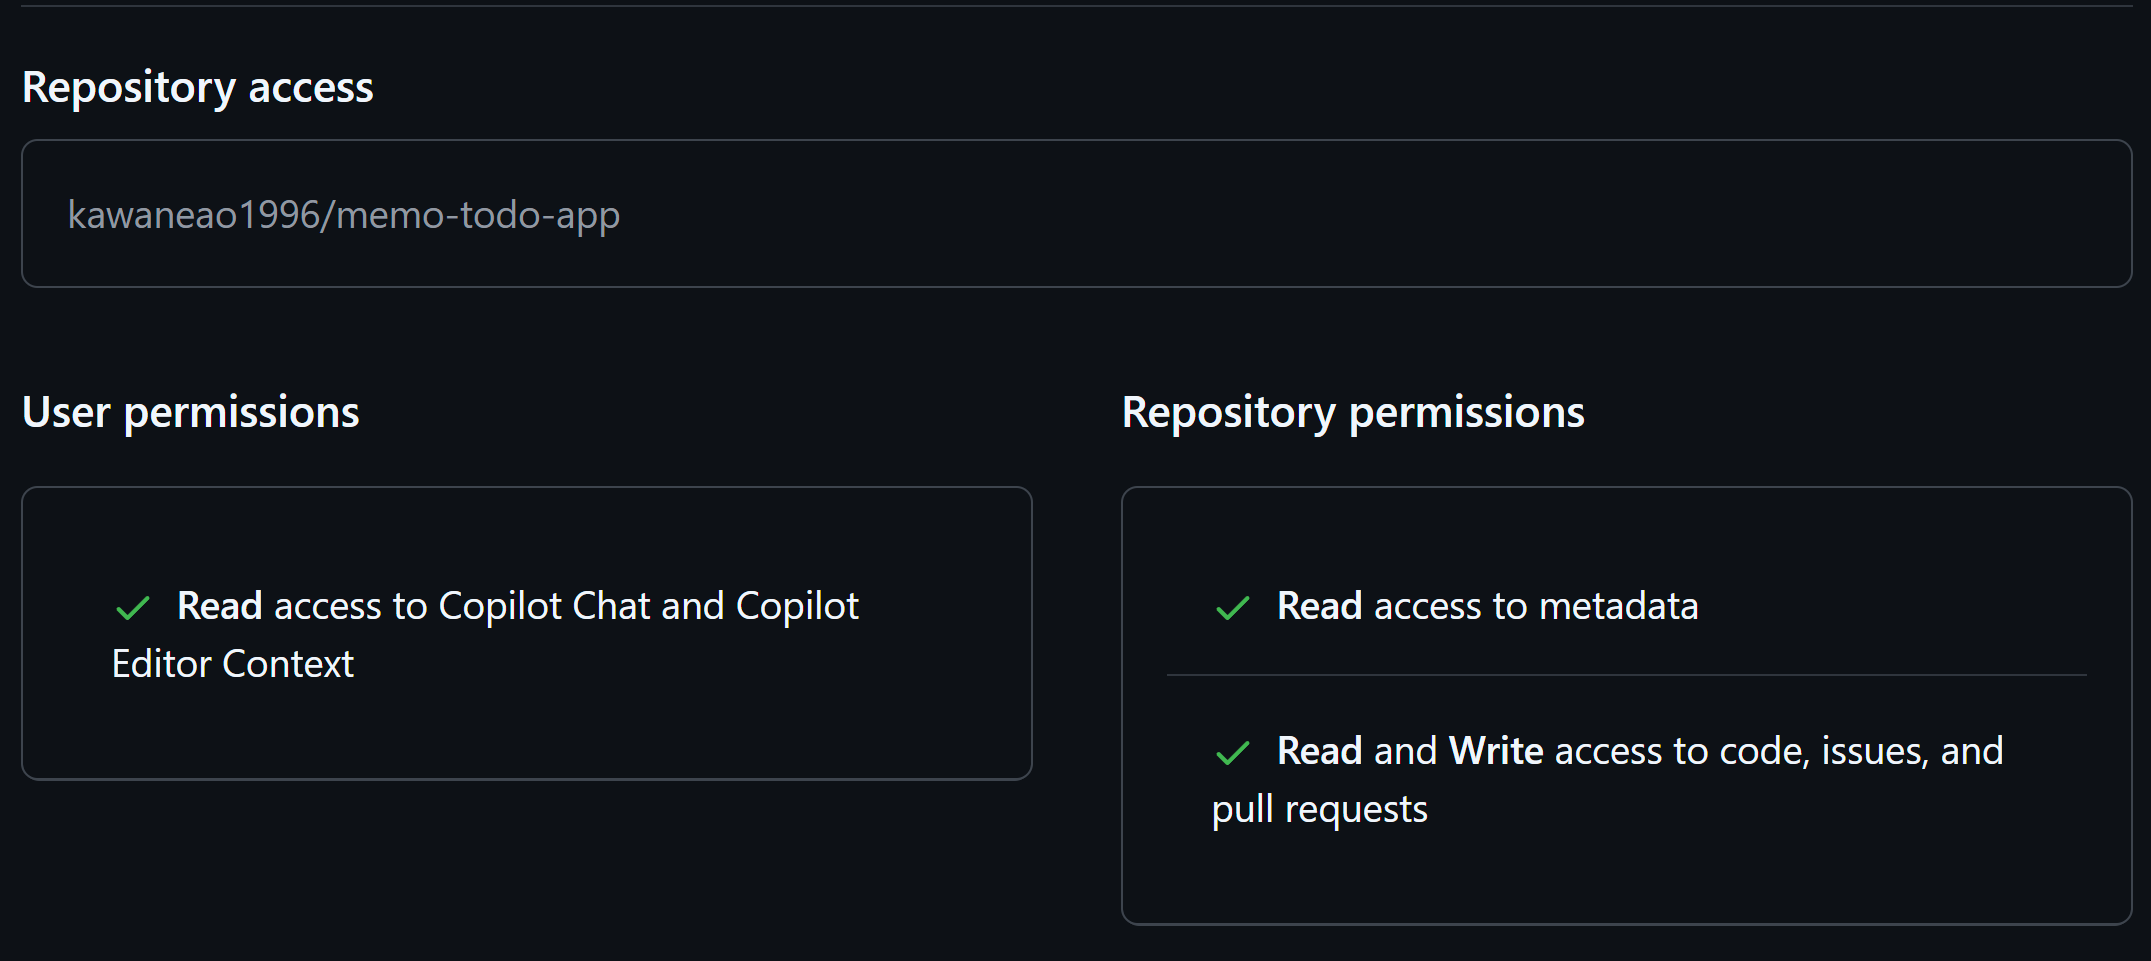Click the Repository access heading

(198, 88)
